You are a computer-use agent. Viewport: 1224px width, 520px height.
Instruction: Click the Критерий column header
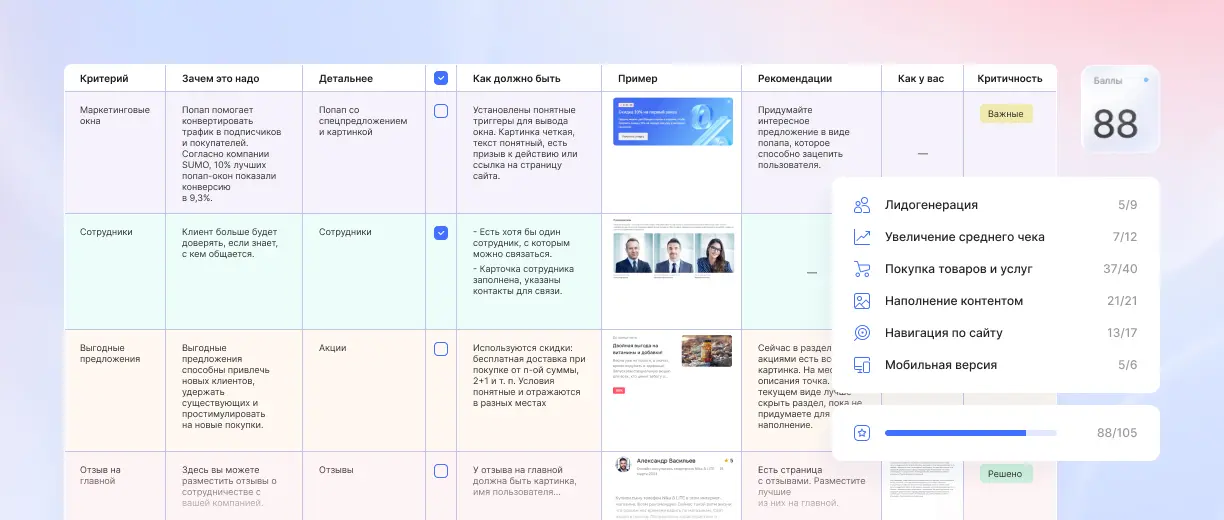point(104,78)
